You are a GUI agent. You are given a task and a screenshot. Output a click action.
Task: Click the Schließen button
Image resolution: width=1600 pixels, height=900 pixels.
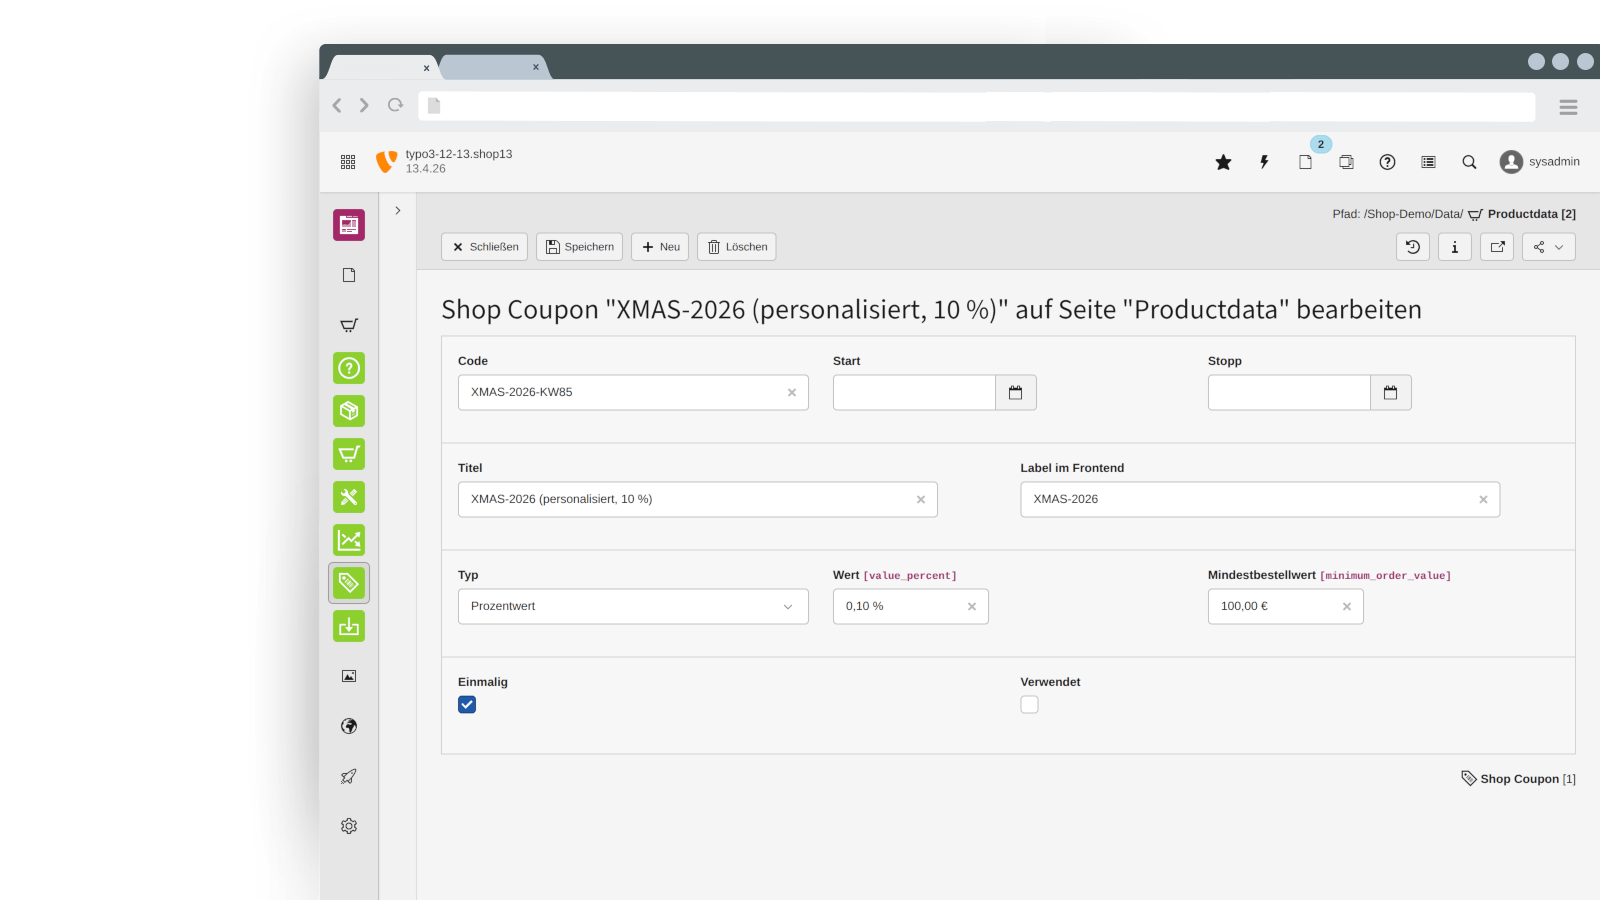click(484, 247)
